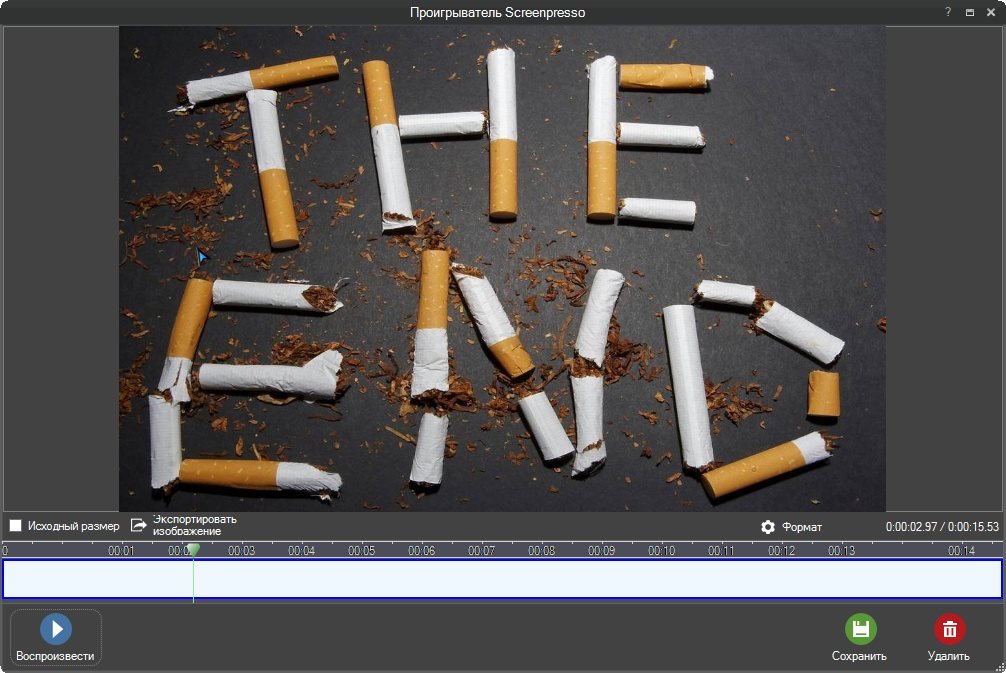
Task: Enable the Исходный размер checkbox
Action: click(15, 525)
